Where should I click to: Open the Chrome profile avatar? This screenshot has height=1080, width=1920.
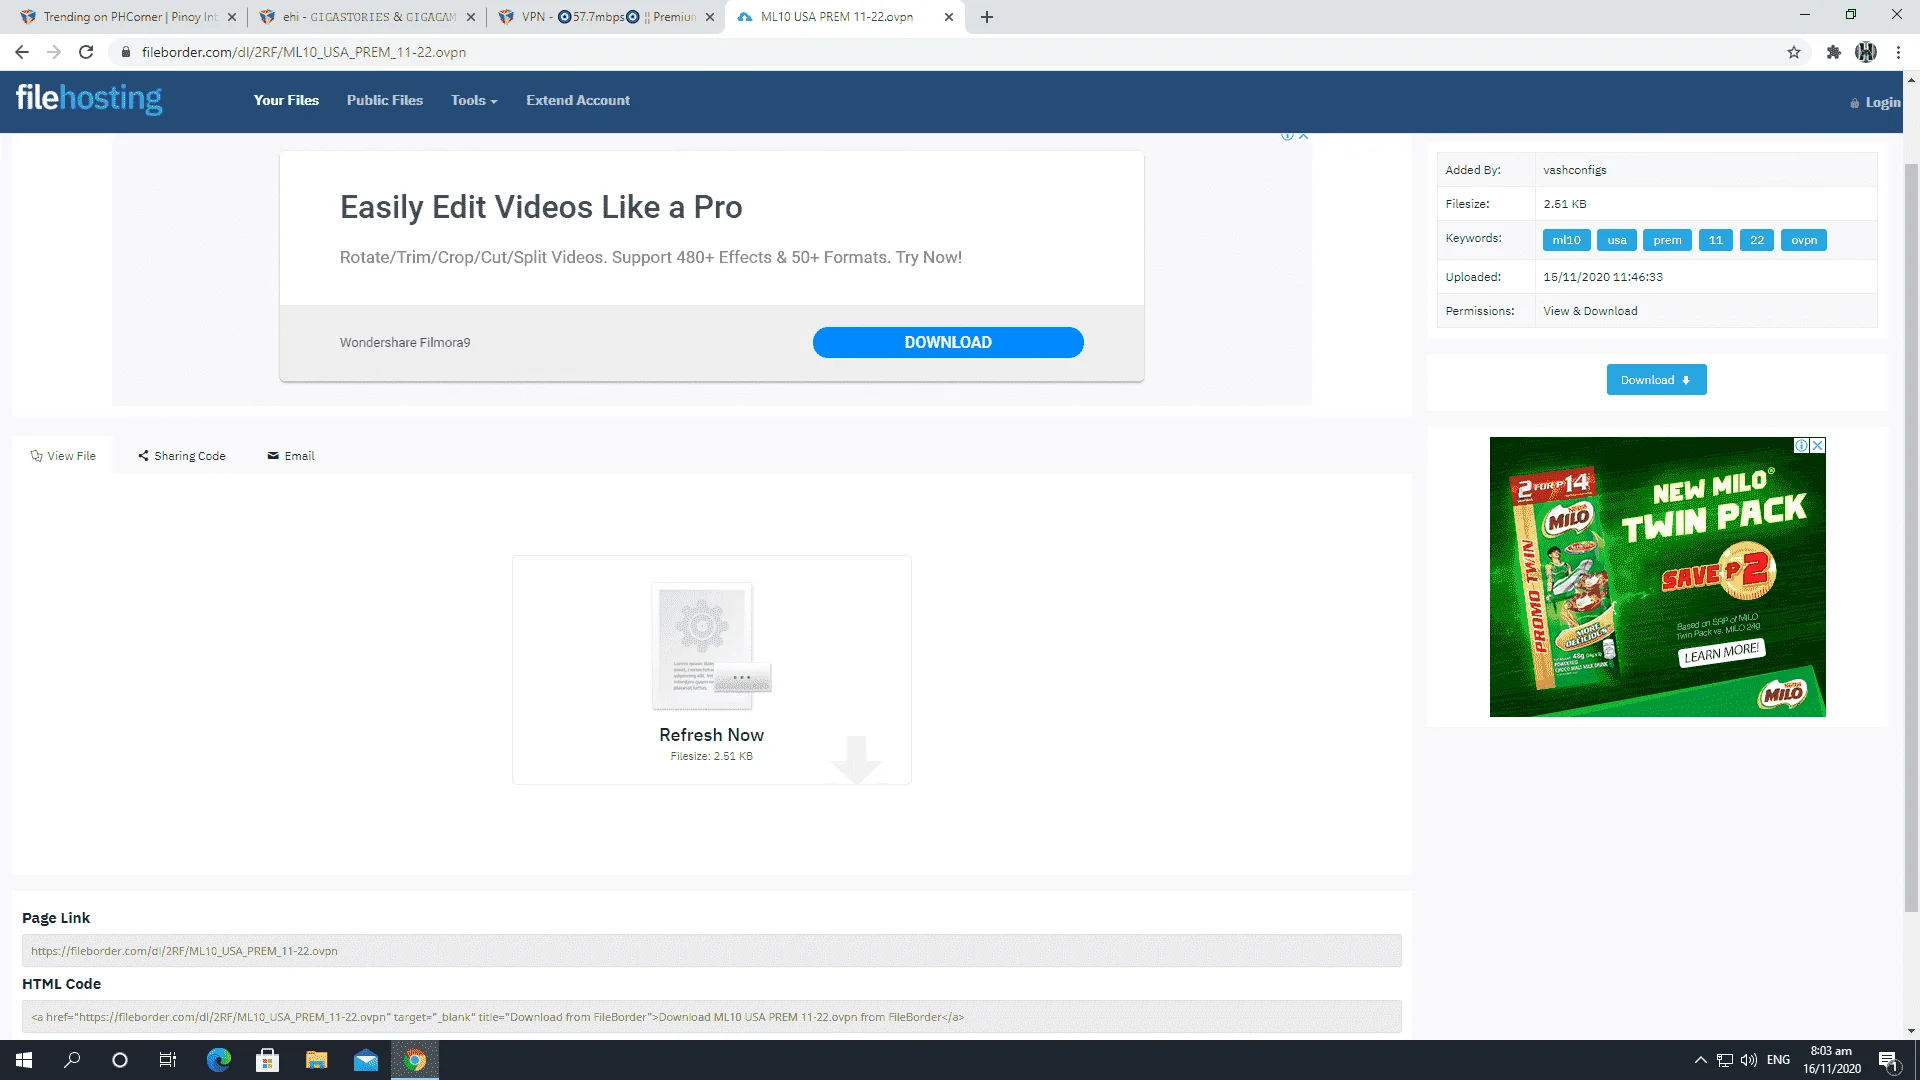(x=1866, y=52)
